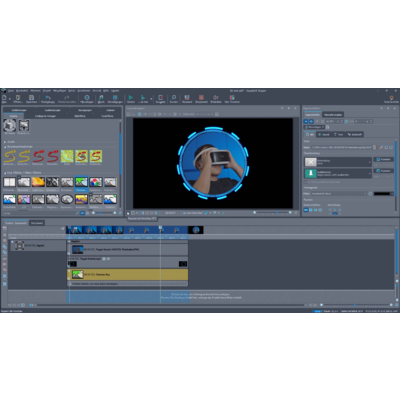Switch to the Ausblendungen toolbox tab
The width and height of the screenshot is (400, 400).
pos(52,110)
